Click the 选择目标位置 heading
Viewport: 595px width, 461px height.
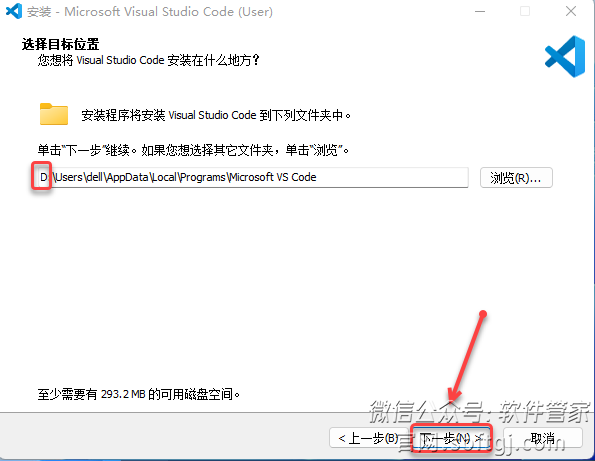(x=60, y=44)
